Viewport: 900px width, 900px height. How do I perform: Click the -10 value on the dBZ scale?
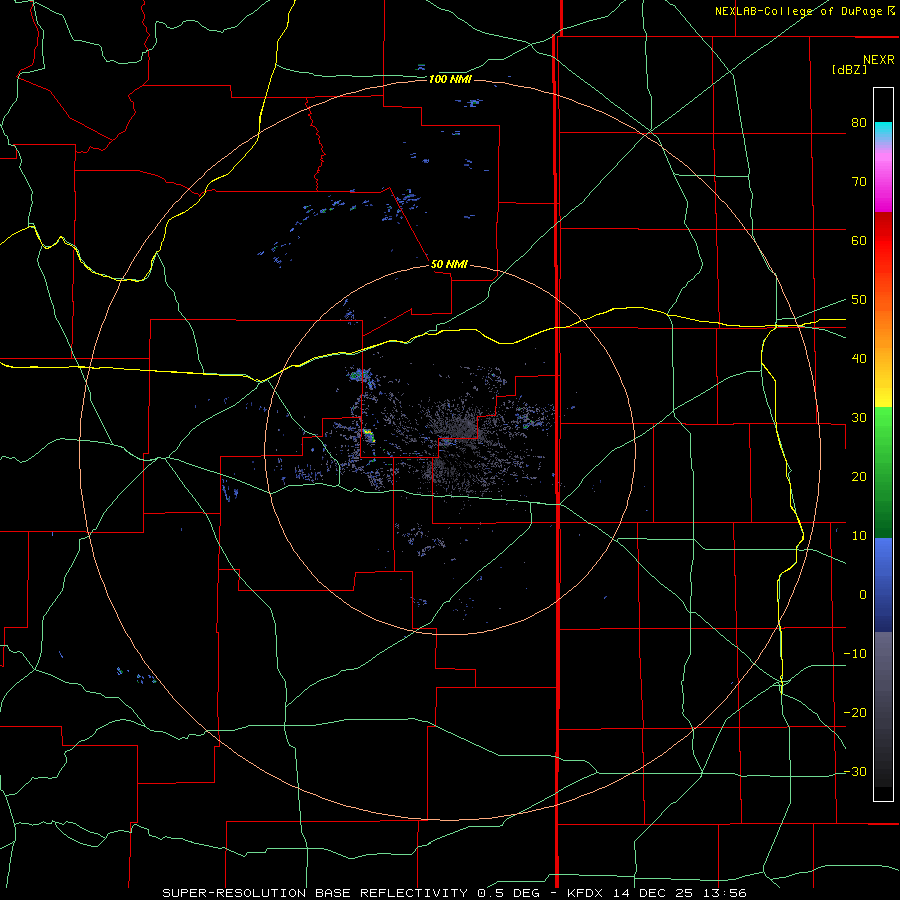pyautogui.click(x=855, y=653)
